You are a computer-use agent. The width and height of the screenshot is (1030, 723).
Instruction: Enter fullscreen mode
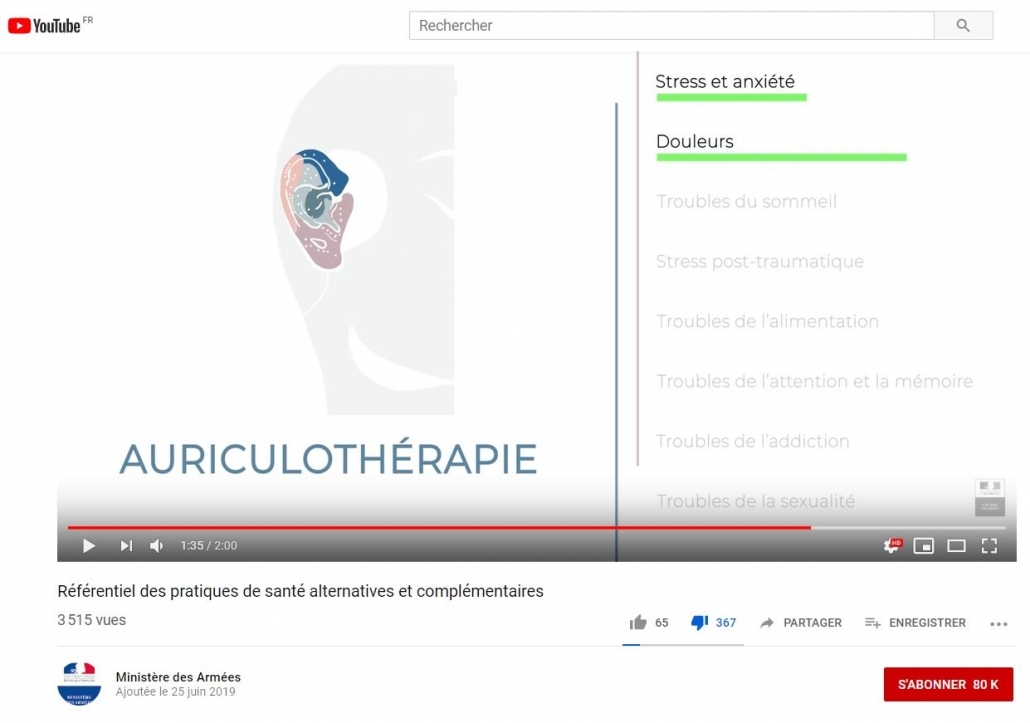[989, 546]
